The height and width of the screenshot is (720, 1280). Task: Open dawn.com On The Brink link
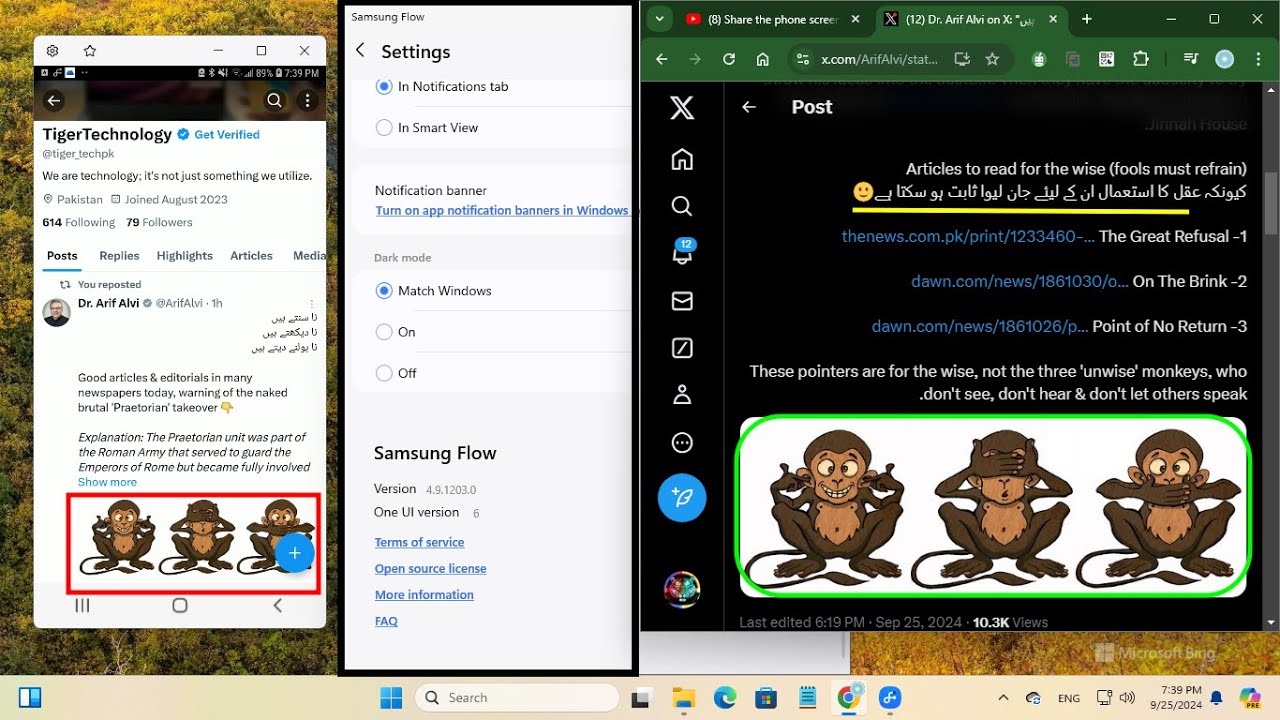pos(1020,282)
